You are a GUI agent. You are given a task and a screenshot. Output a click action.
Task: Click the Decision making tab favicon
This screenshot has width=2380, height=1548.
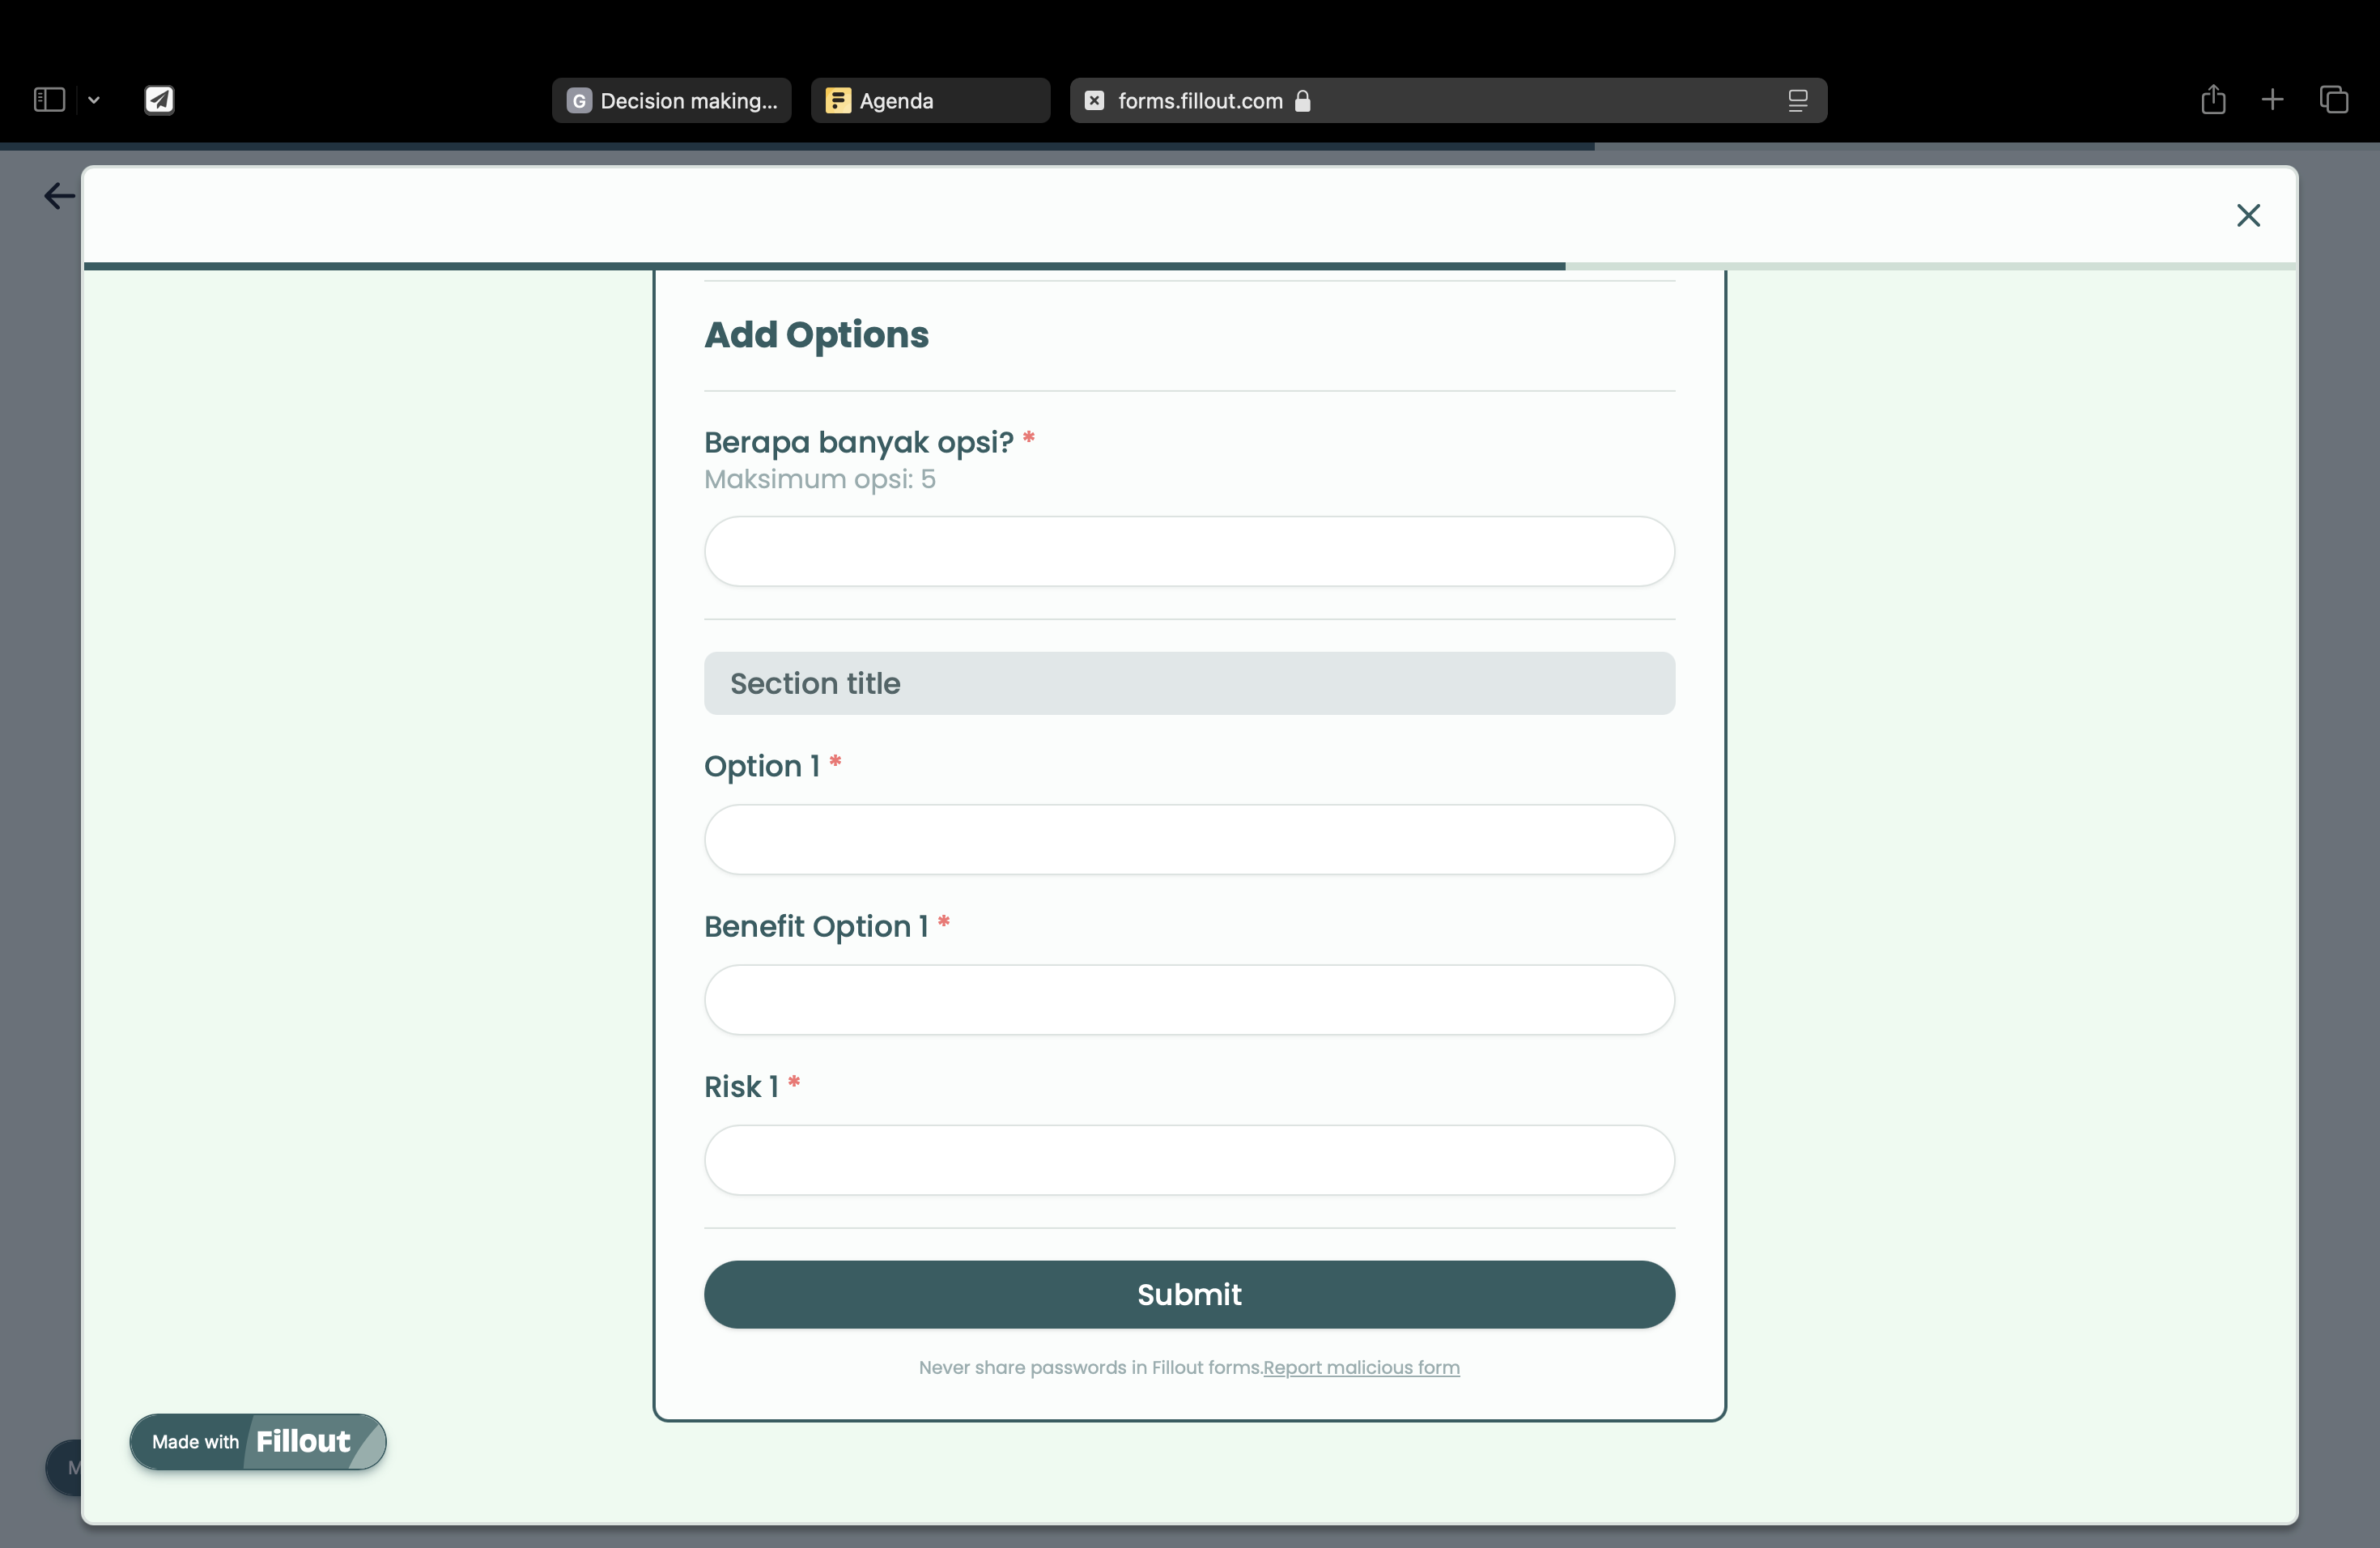pos(579,100)
